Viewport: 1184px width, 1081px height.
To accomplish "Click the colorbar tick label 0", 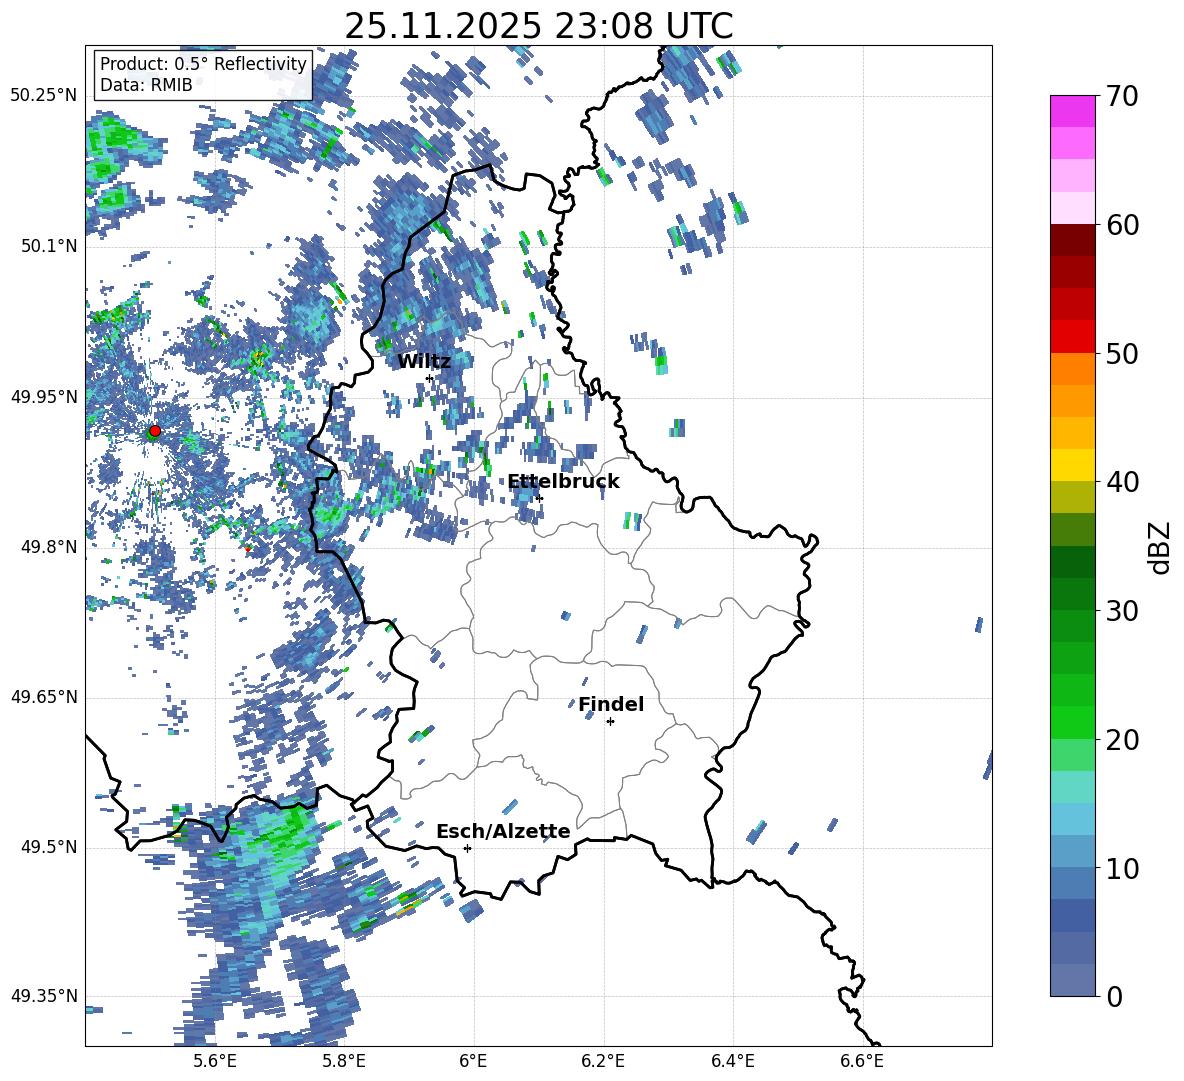I will pyautogui.click(x=1114, y=996).
